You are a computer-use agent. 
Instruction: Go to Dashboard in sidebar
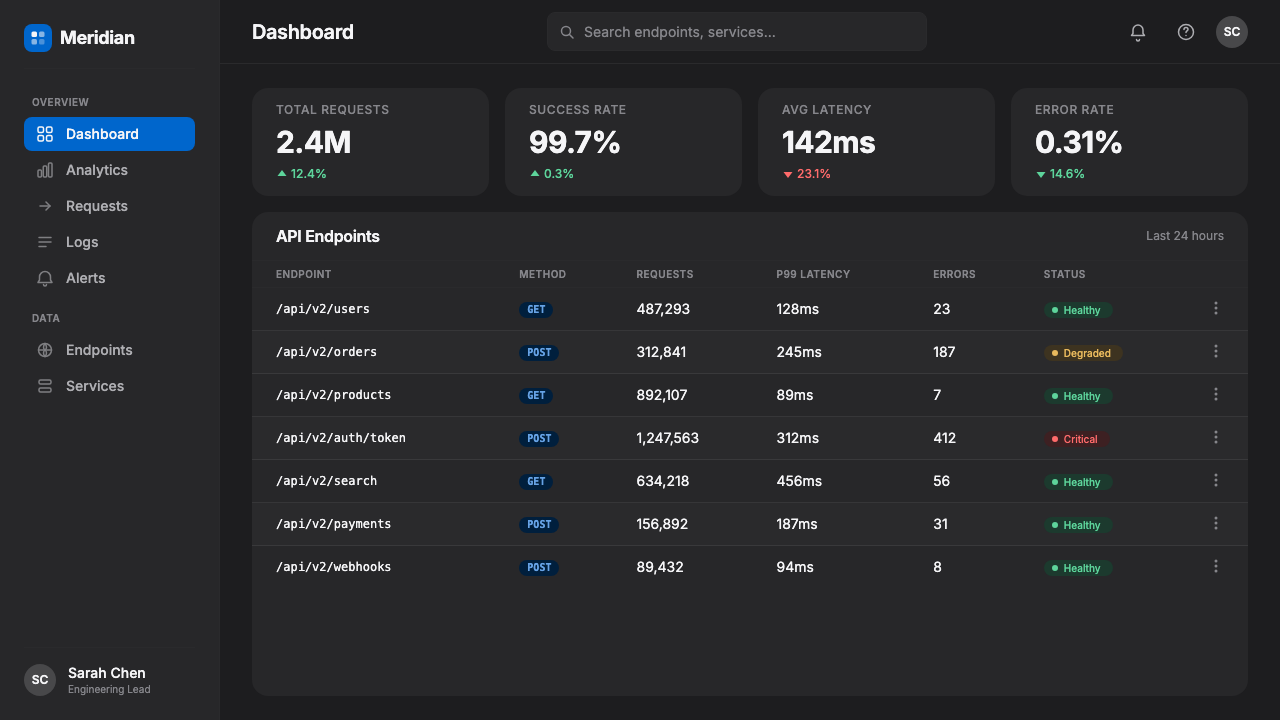[x=109, y=134]
